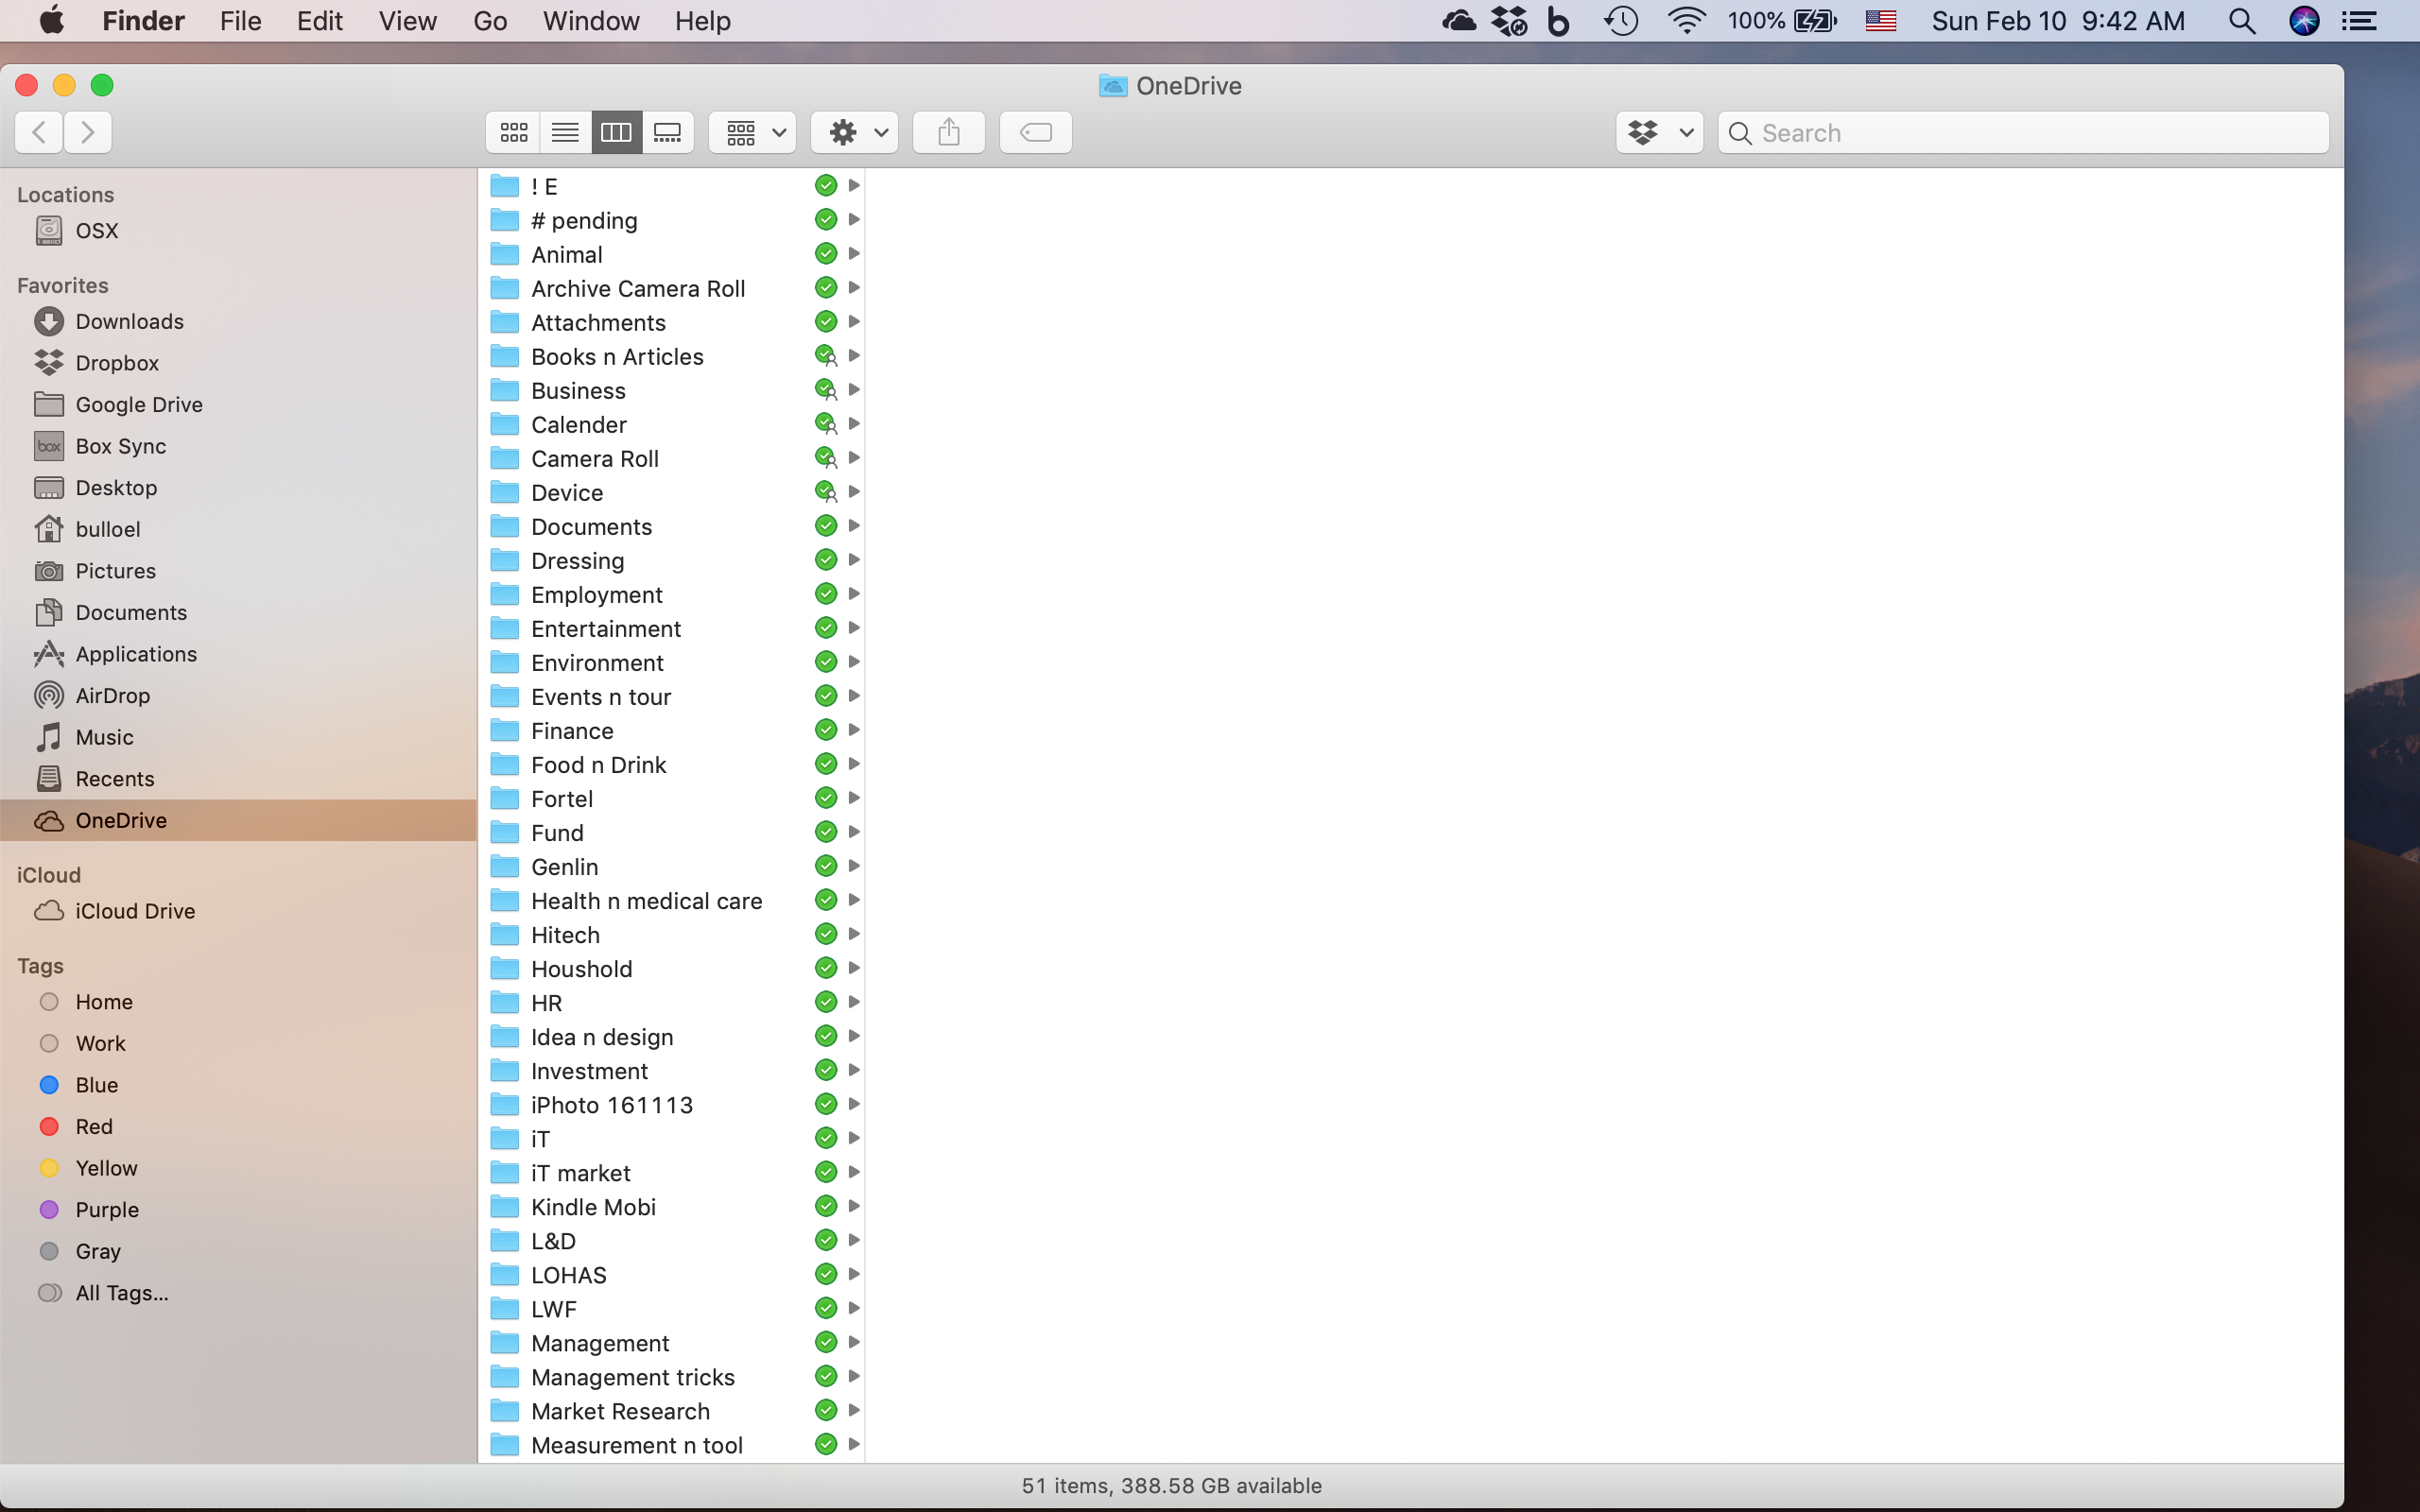
Task: Open Dropbox in the sidebar
Action: tap(238, 363)
